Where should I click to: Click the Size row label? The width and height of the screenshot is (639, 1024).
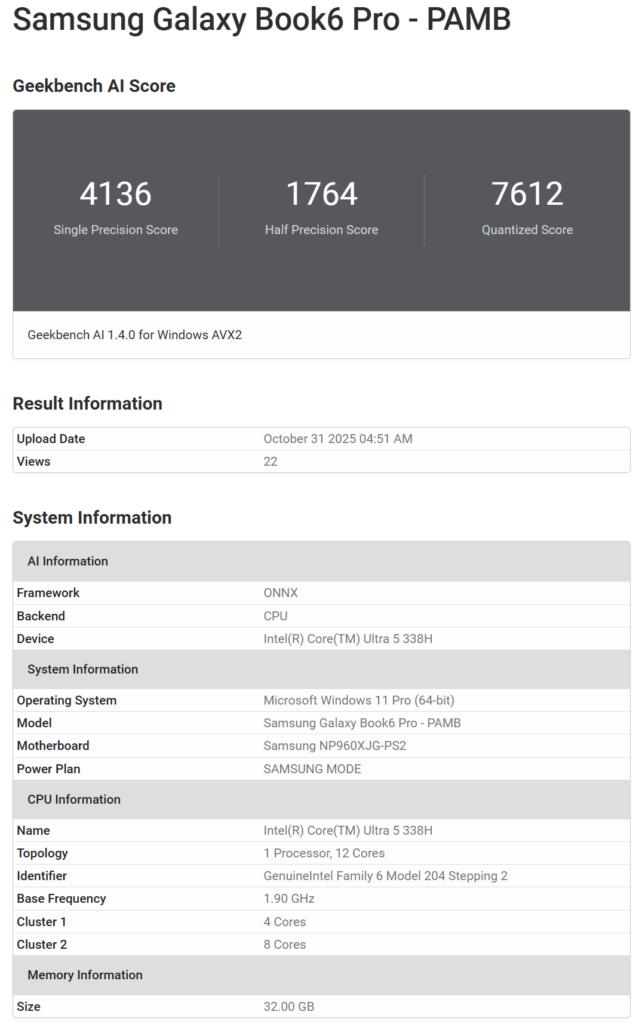click(x=29, y=1007)
